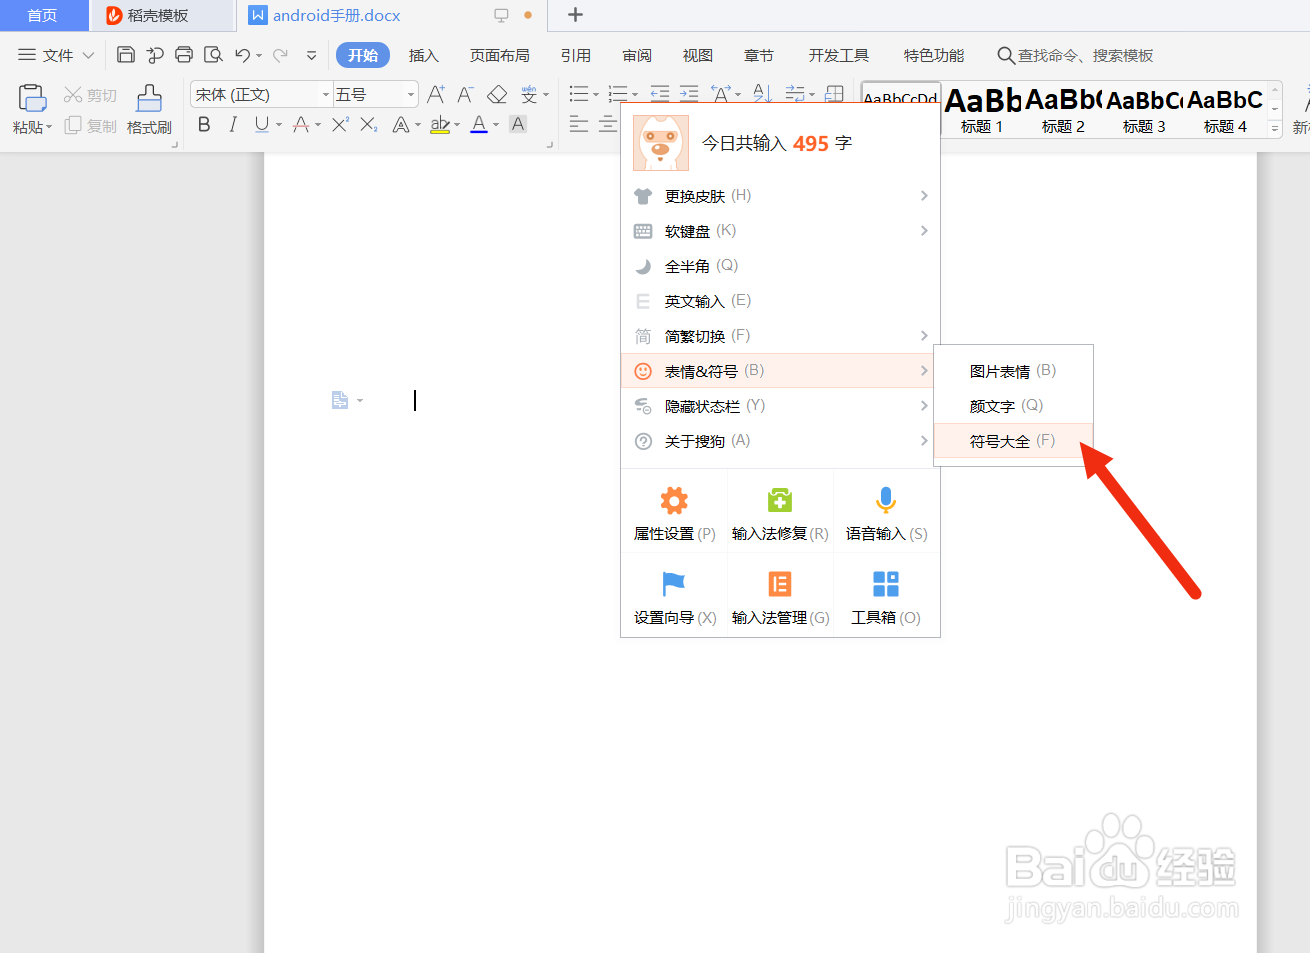This screenshot has height=953, width=1310.
Task: Toggle 英文输入 (E) menu item
Action: click(x=780, y=301)
